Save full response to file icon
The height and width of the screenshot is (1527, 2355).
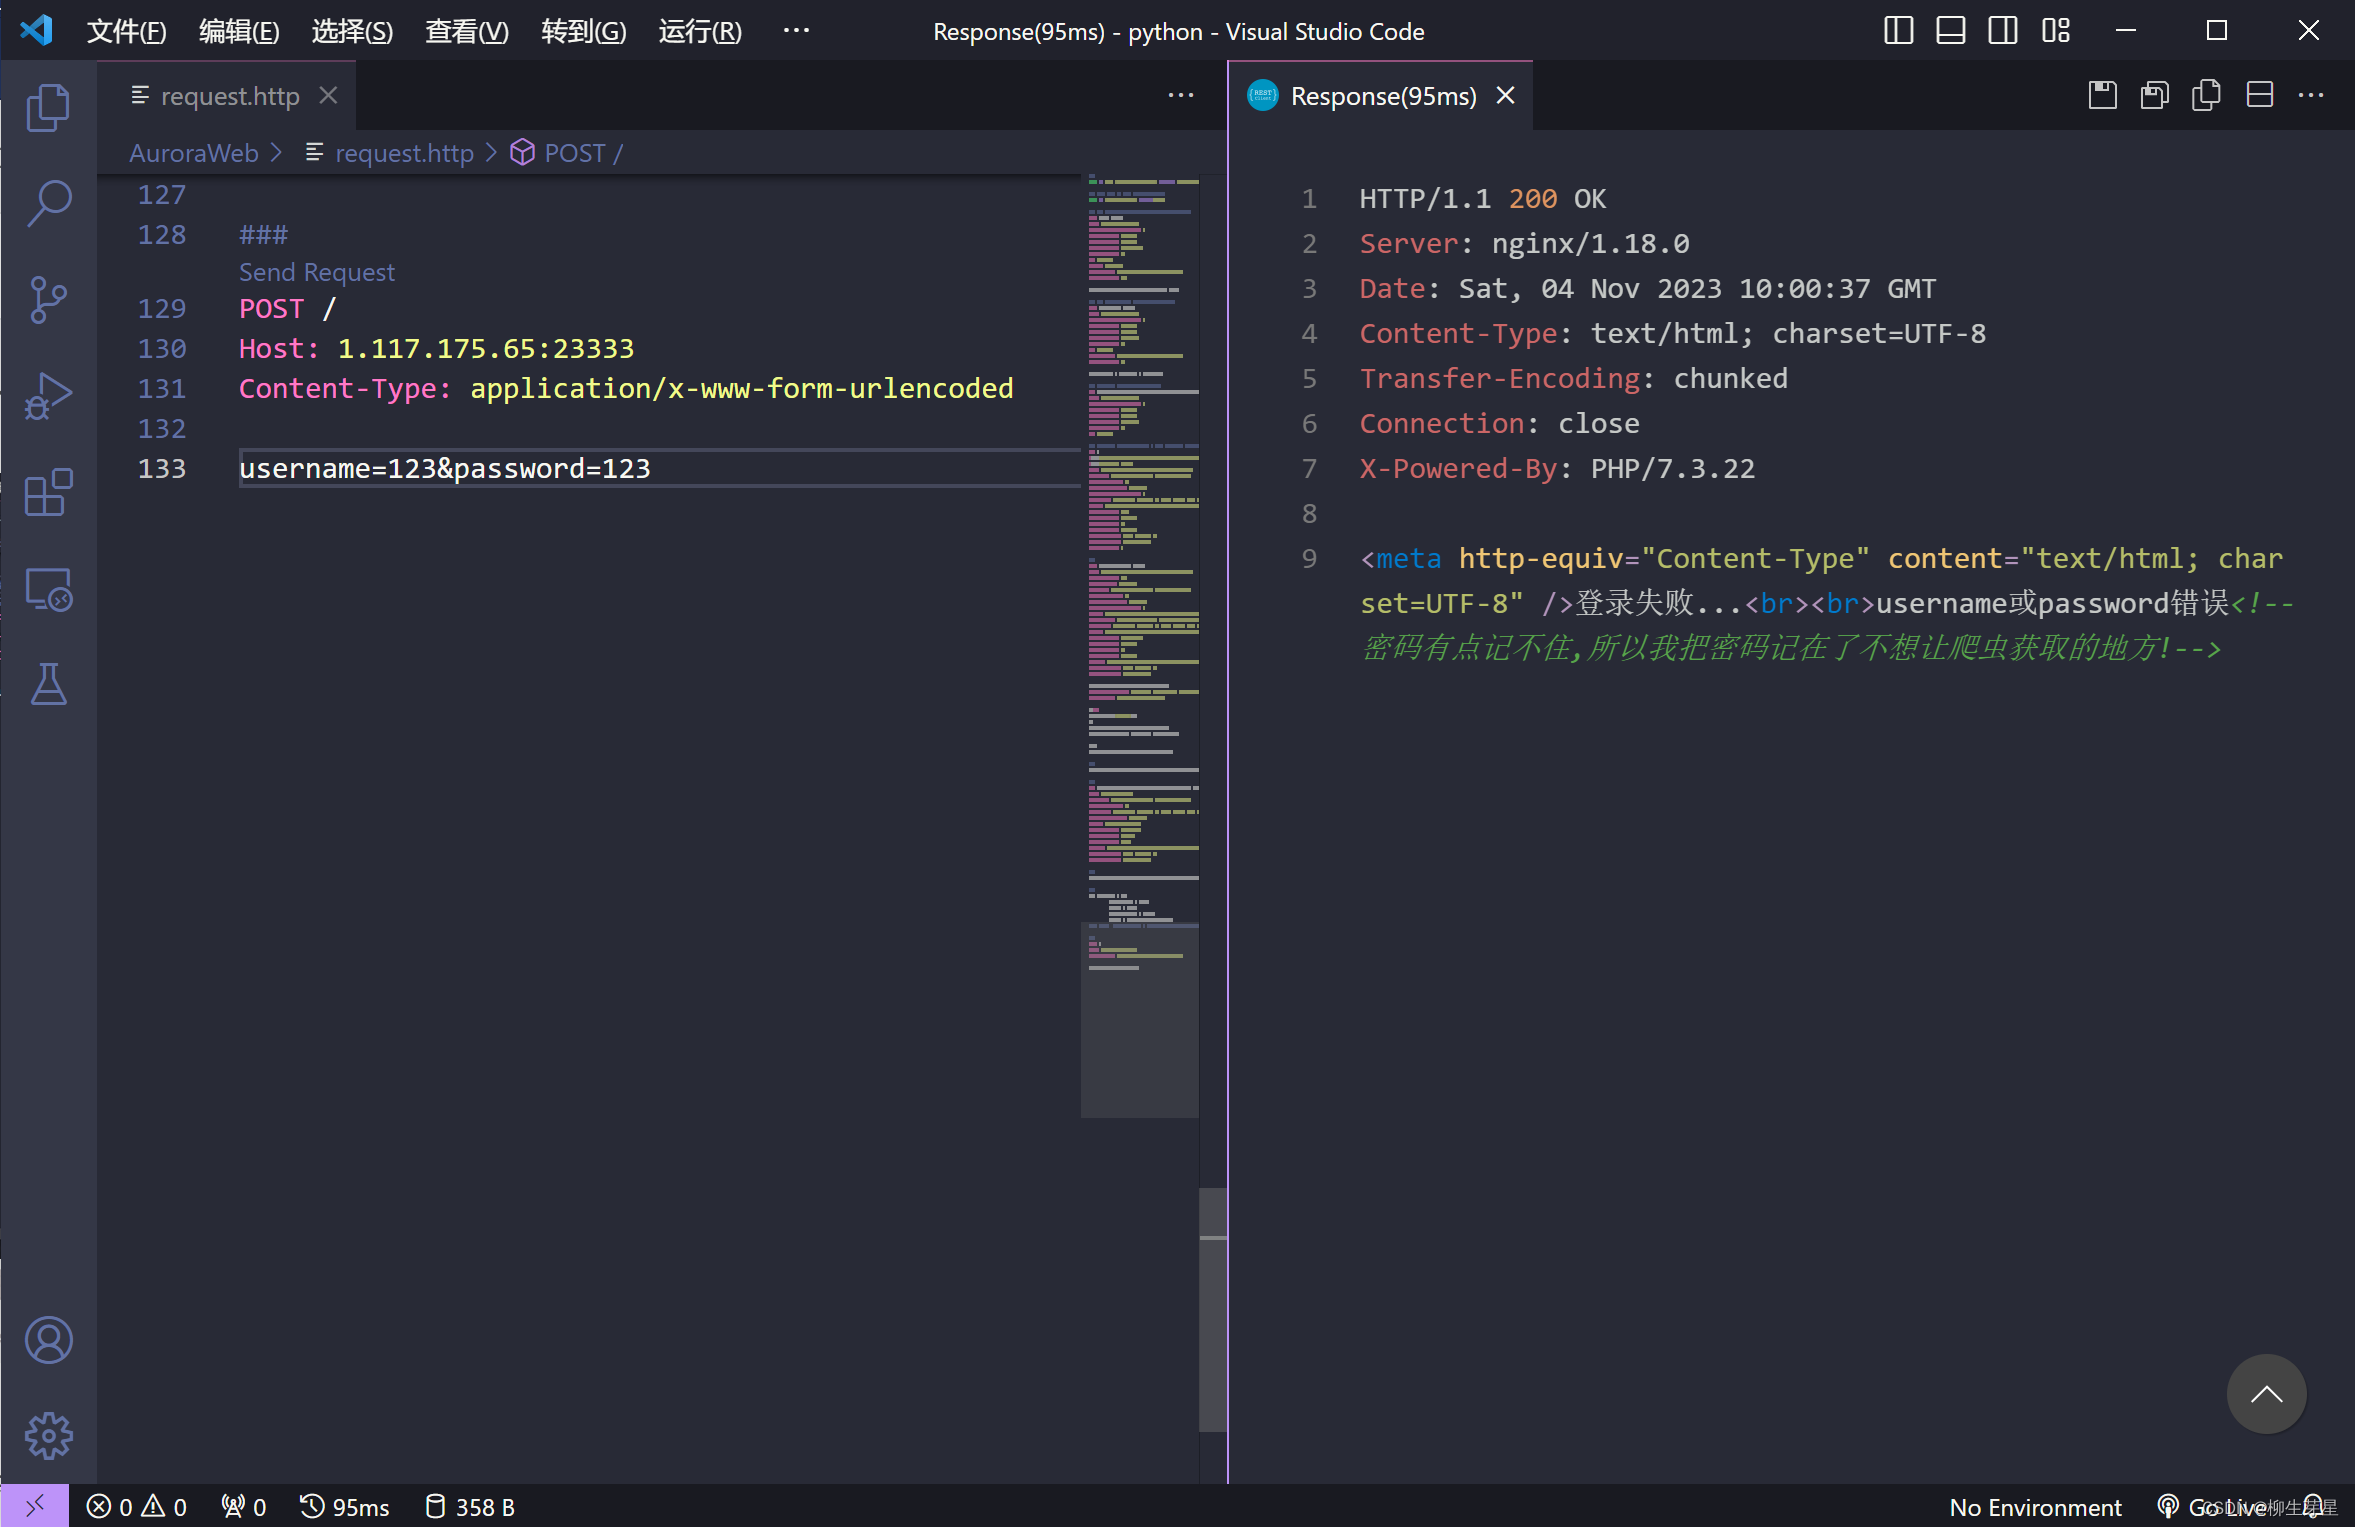(2102, 96)
